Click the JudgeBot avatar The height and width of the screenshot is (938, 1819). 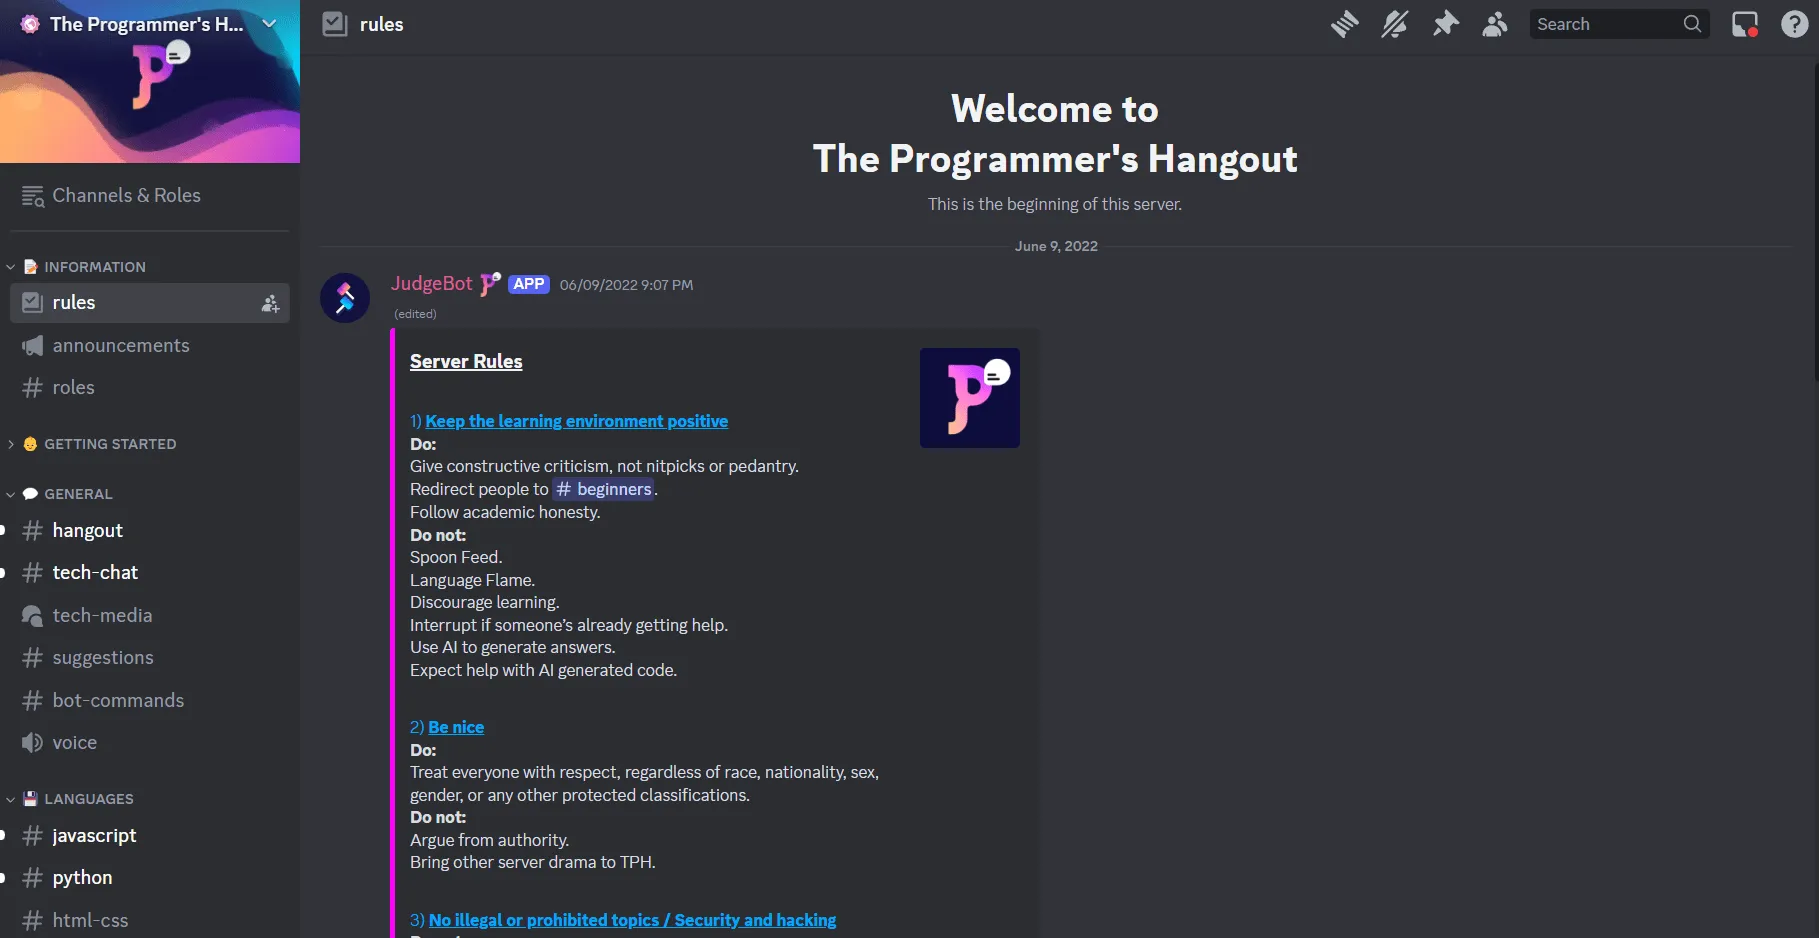click(x=345, y=298)
